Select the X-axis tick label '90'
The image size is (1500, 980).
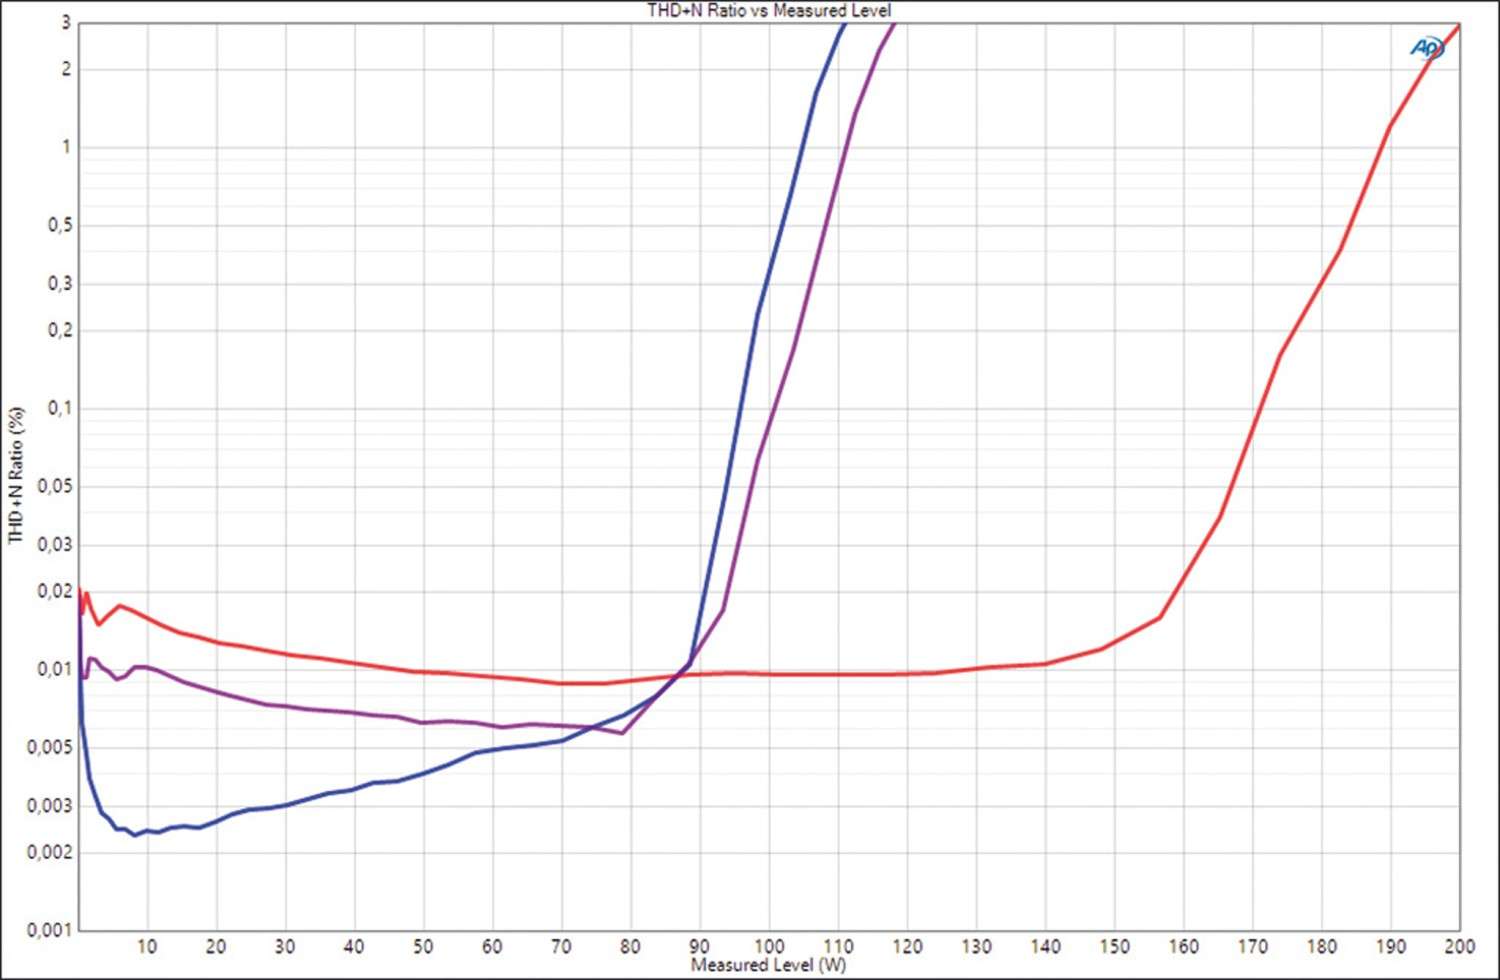pyautogui.click(x=699, y=946)
